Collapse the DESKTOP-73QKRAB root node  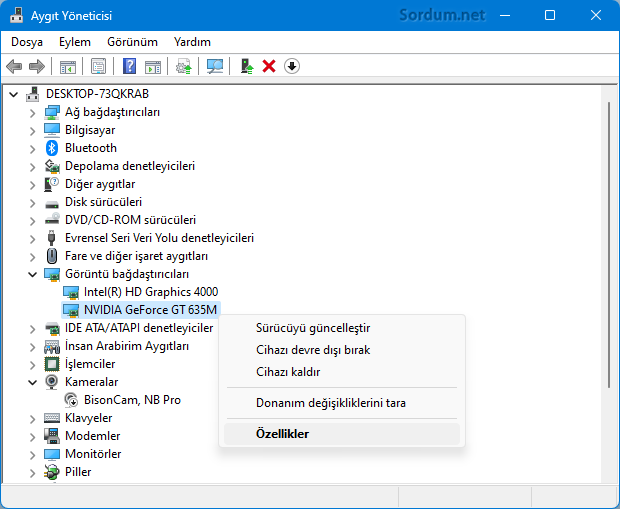[14, 95]
